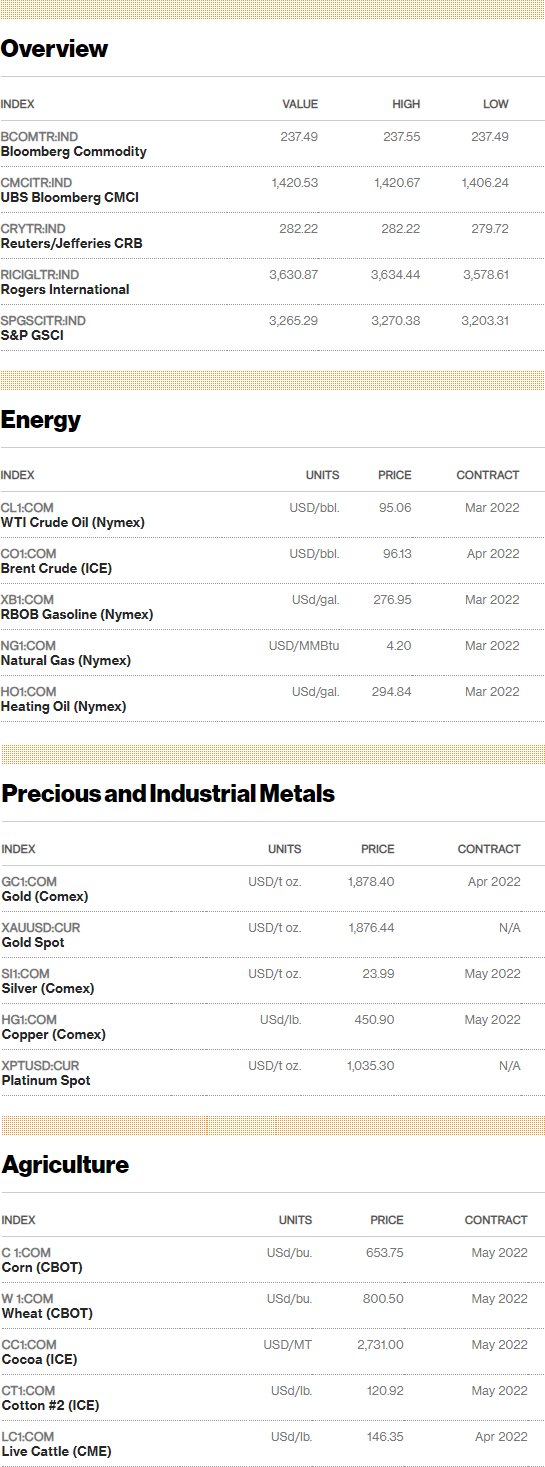
Task: Open Cocoa (ICE) quote
Action: pyautogui.click(x=40, y=1360)
